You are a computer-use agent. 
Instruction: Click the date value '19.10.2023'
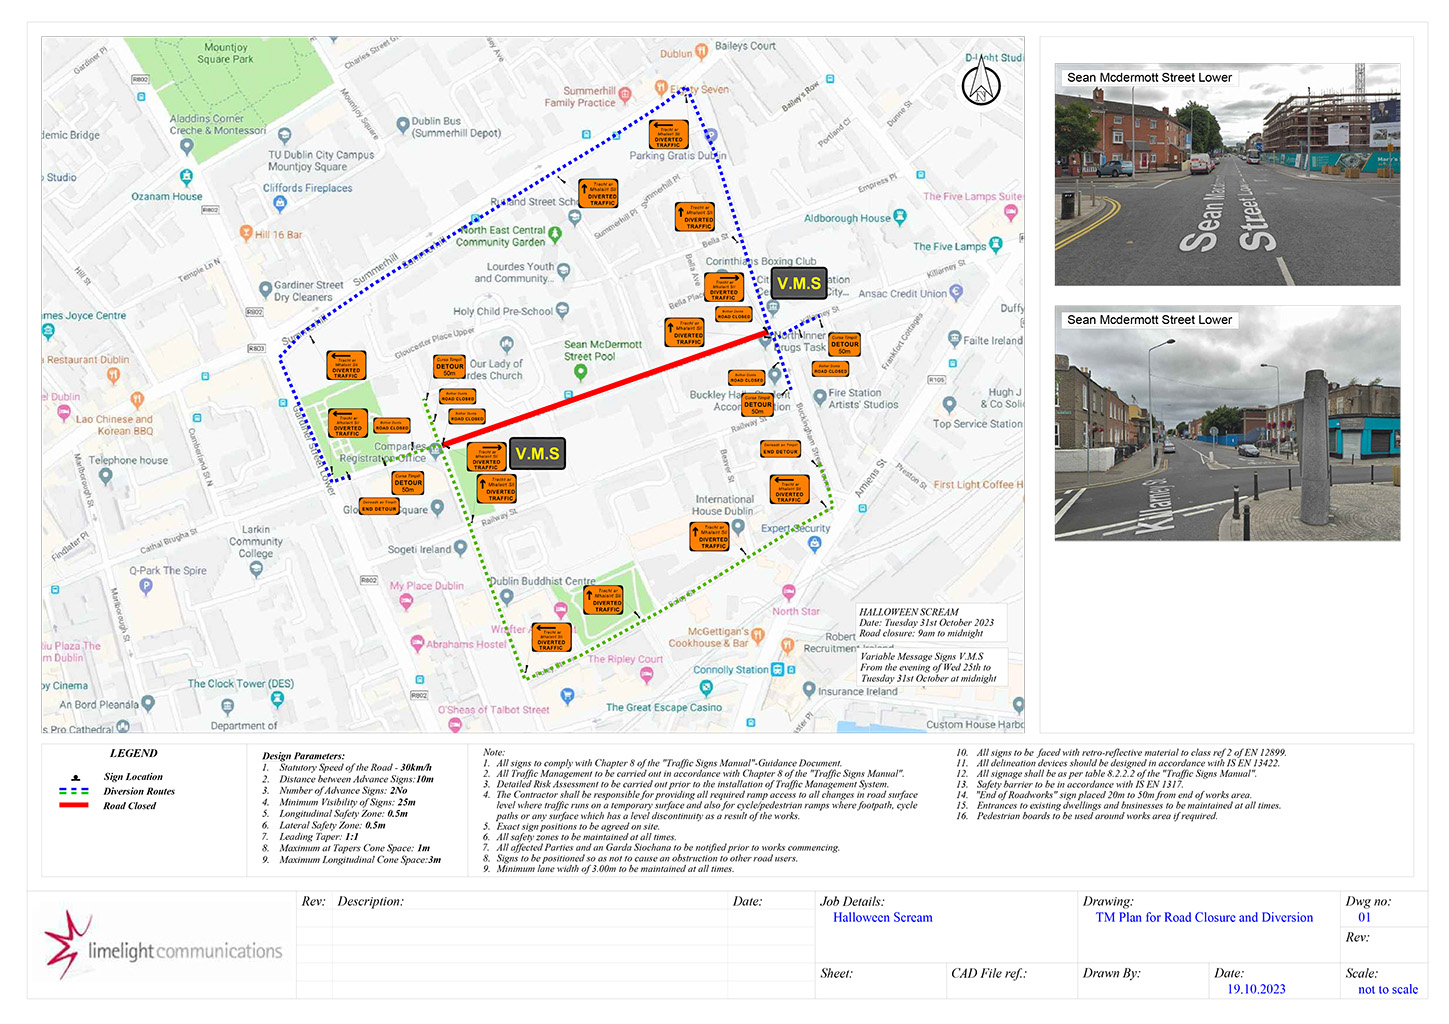pyautogui.click(x=1256, y=990)
